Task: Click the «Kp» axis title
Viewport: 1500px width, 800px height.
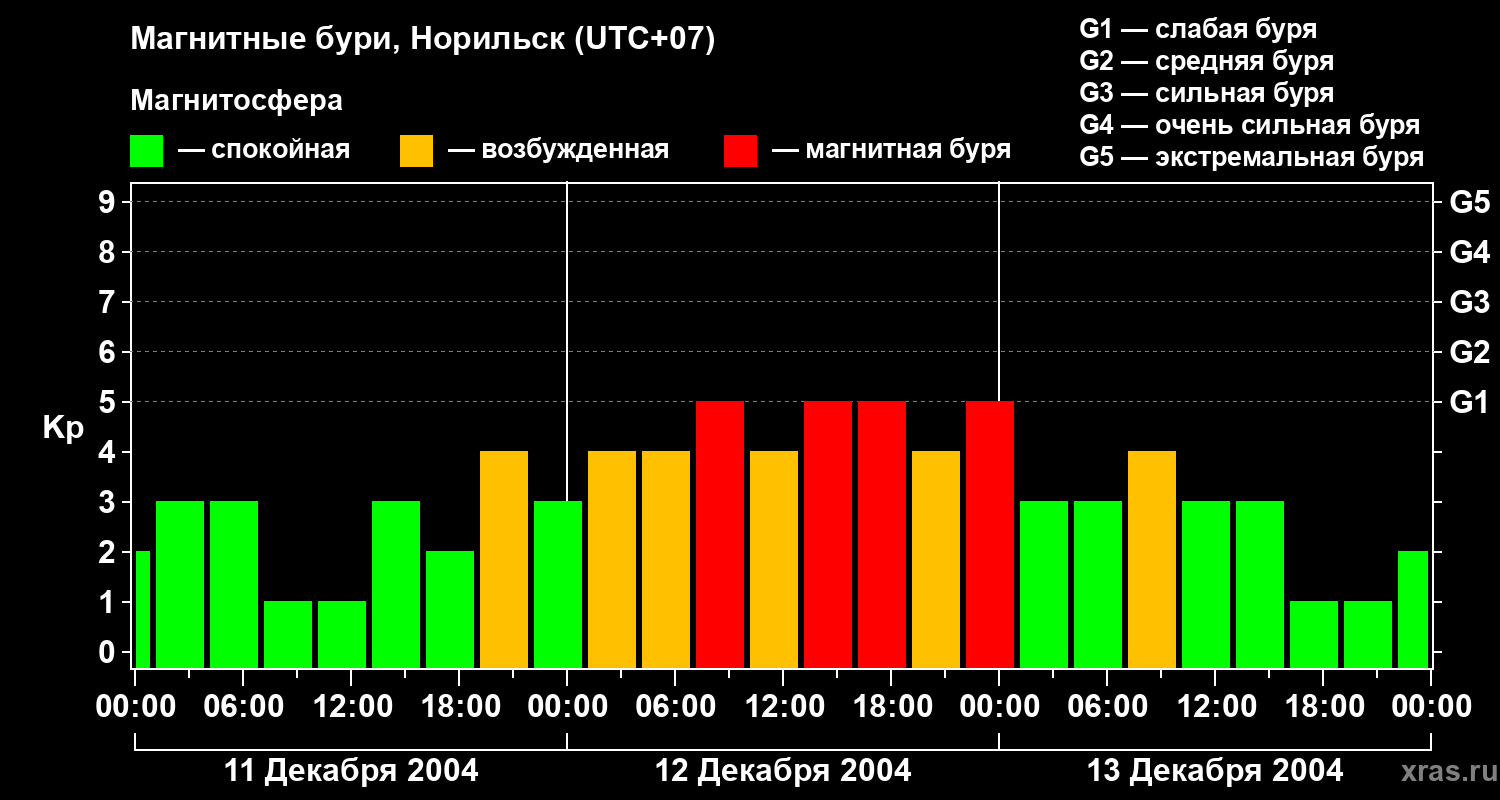Action: pos(63,428)
